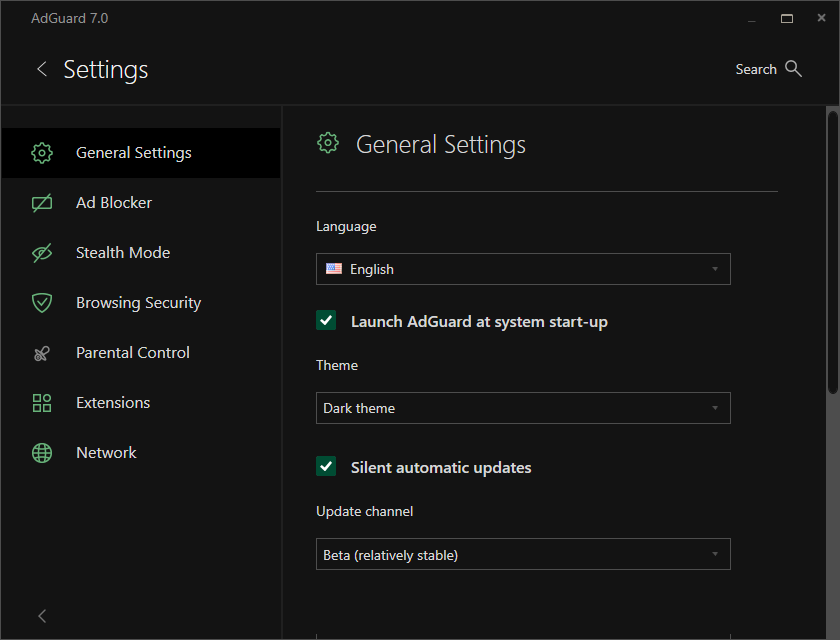Click the vertical scrollbar on right edge
The height and width of the screenshot is (640, 840).
[x=833, y=250]
